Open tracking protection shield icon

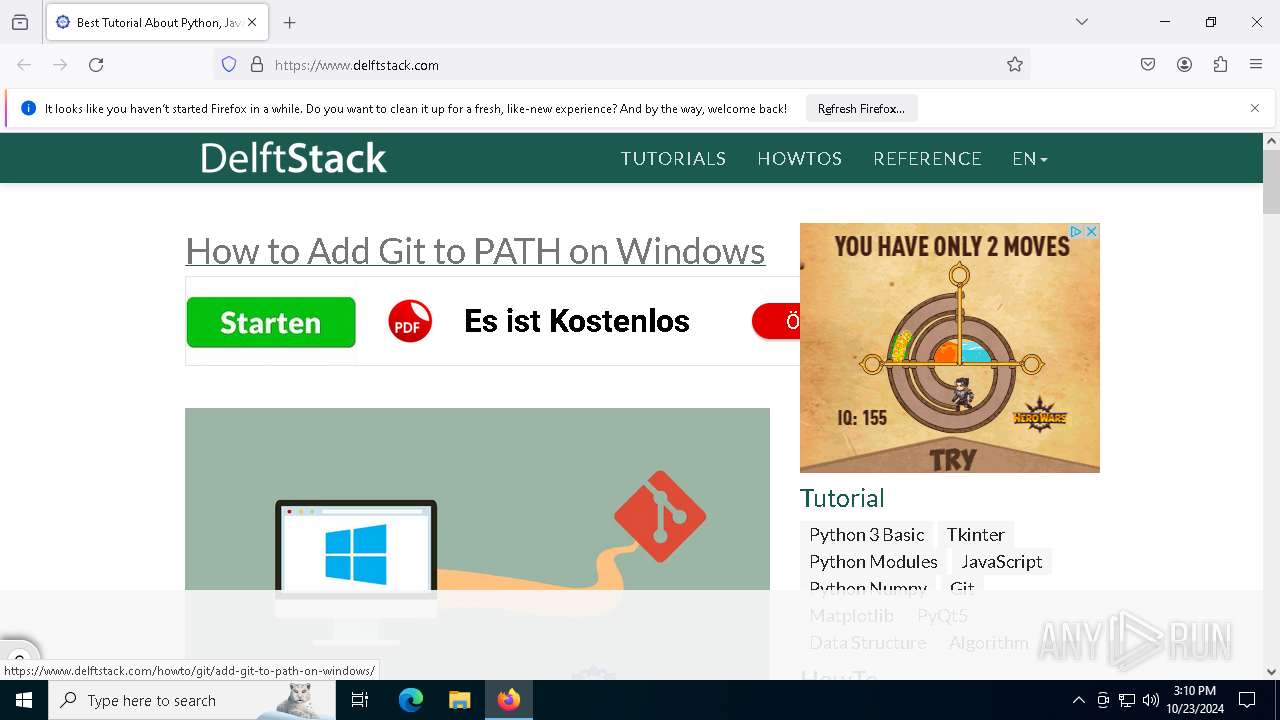pos(229,65)
